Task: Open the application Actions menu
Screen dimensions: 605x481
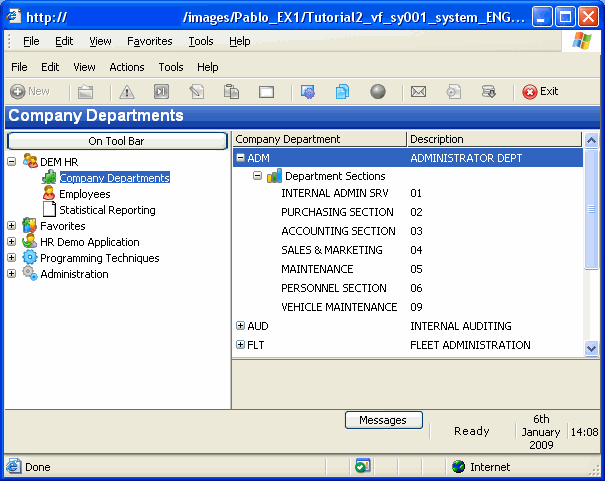Action: 127,67
